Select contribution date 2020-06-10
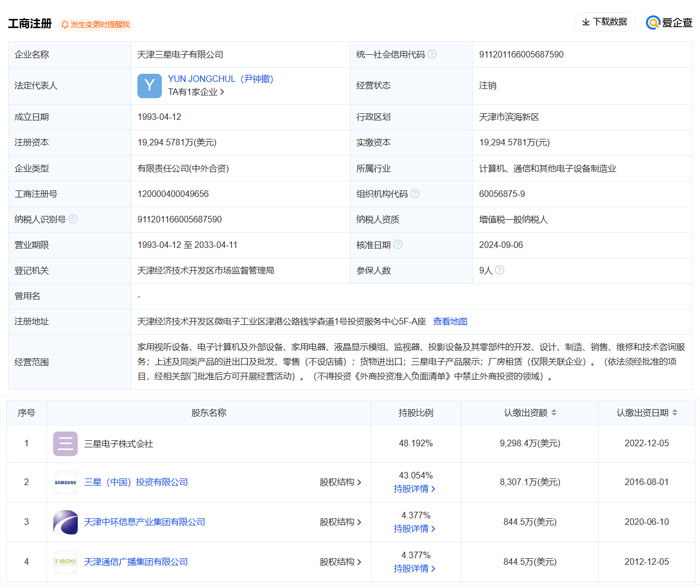Screen dimensions: 700x585 pyautogui.click(x=646, y=522)
